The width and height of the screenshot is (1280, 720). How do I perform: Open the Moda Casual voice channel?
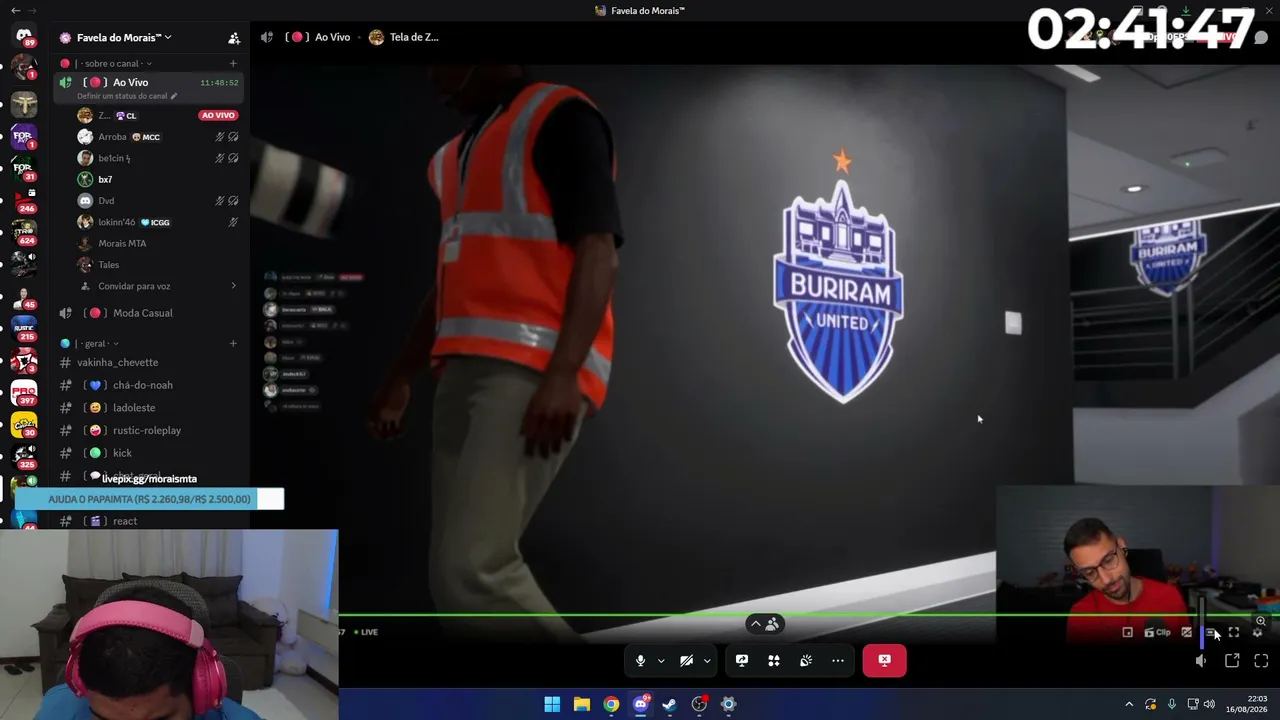150,313
